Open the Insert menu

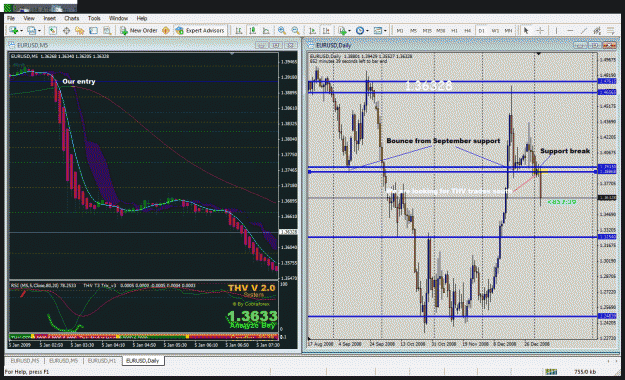[x=49, y=18]
